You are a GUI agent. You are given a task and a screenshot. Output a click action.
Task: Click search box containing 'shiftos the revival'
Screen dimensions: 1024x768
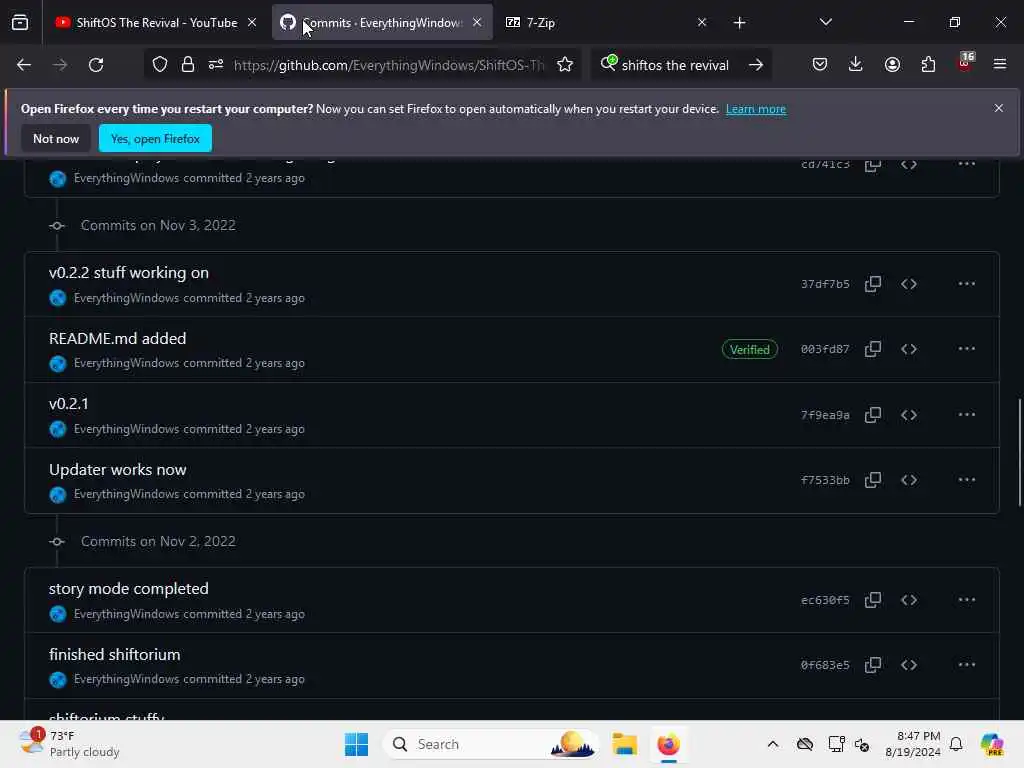675,65
